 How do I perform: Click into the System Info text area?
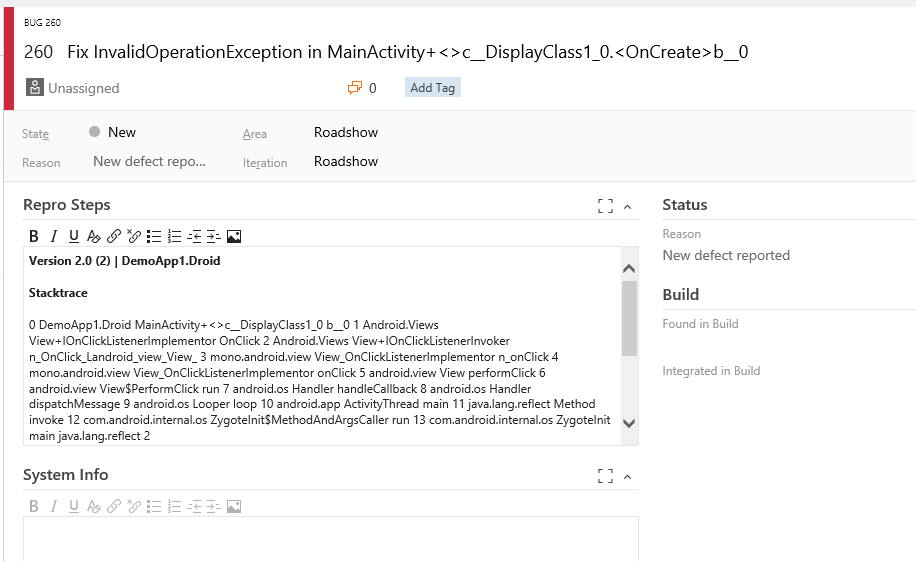(x=330, y=537)
